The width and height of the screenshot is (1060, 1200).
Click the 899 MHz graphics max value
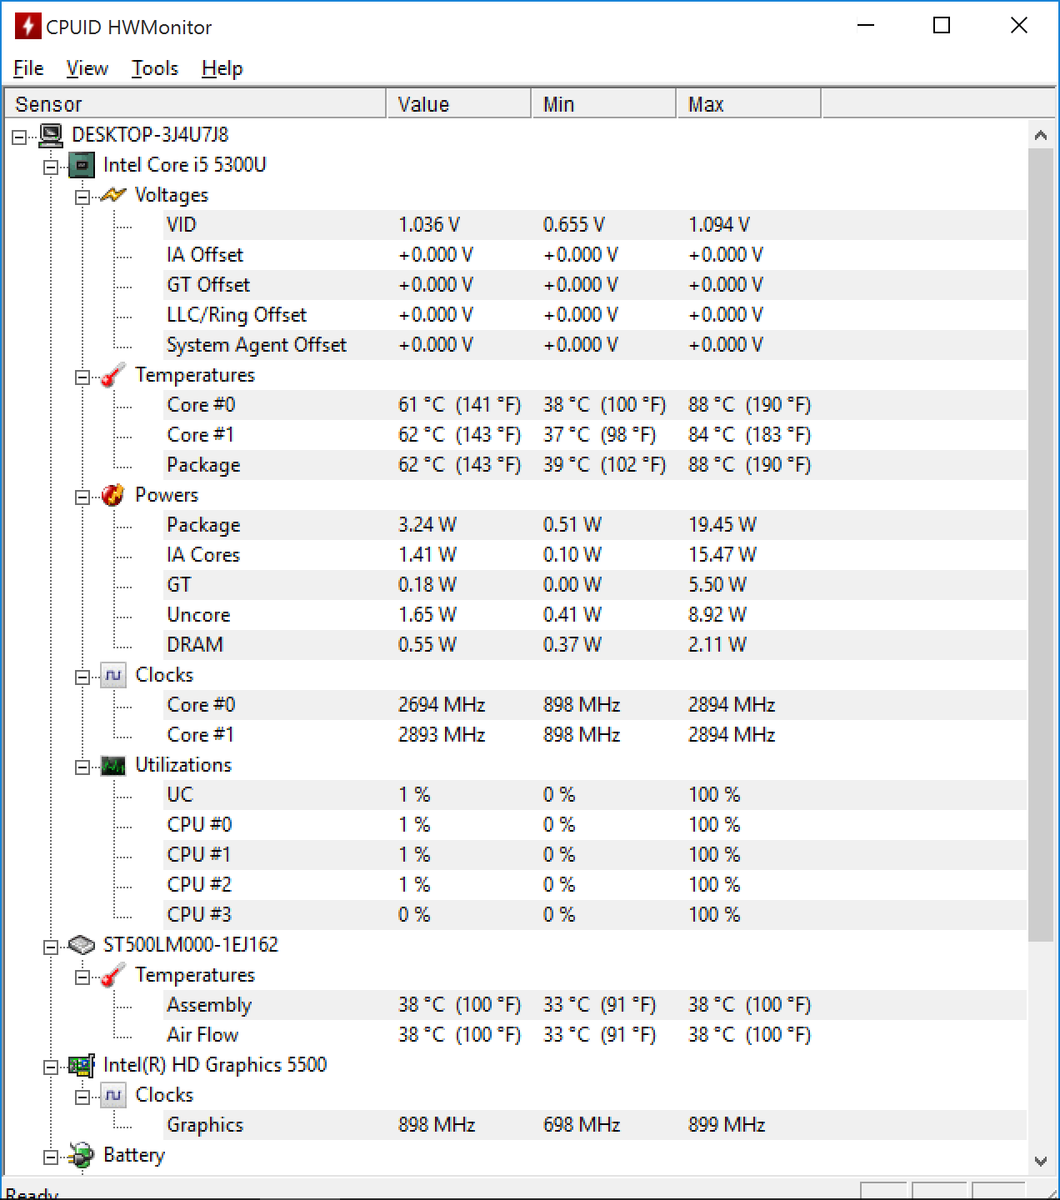point(727,1125)
